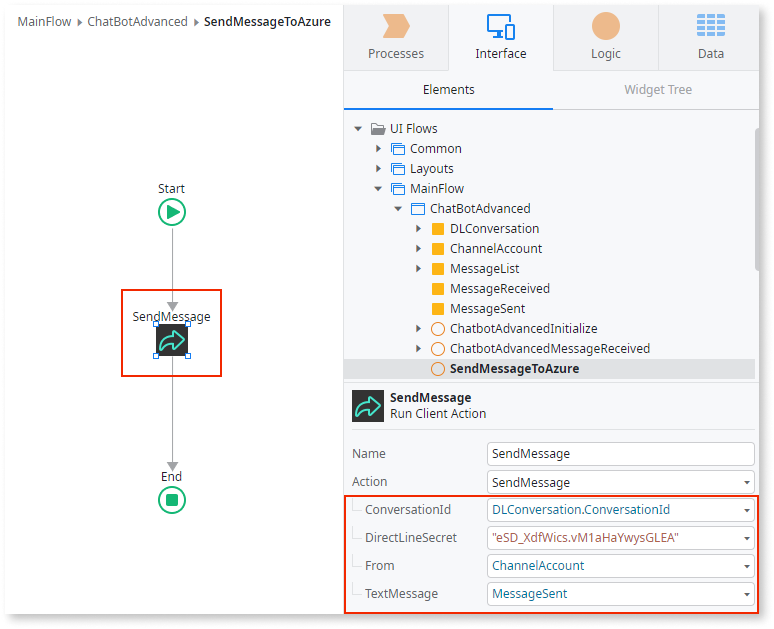Click the Interface devices icon

[x=501, y=26]
